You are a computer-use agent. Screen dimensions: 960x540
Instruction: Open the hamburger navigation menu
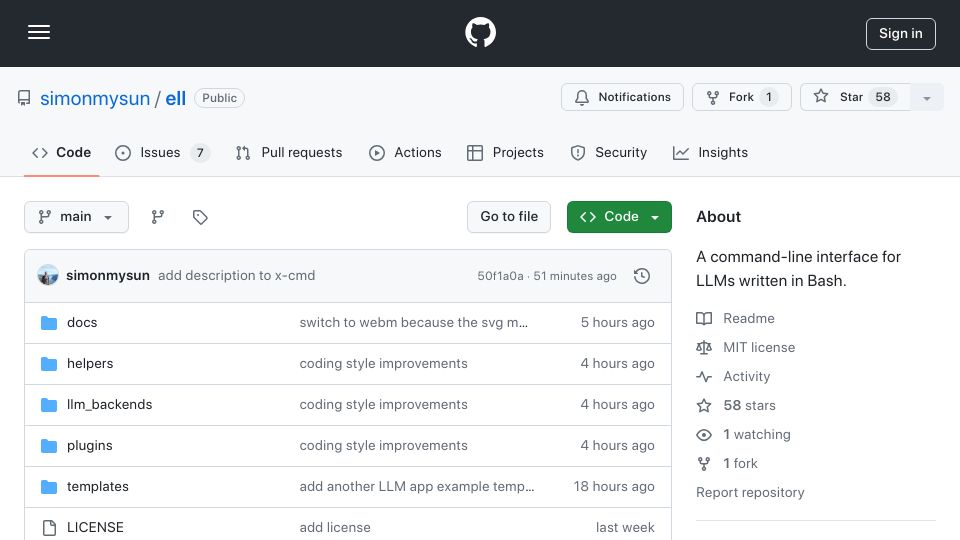click(x=39, y=32)
